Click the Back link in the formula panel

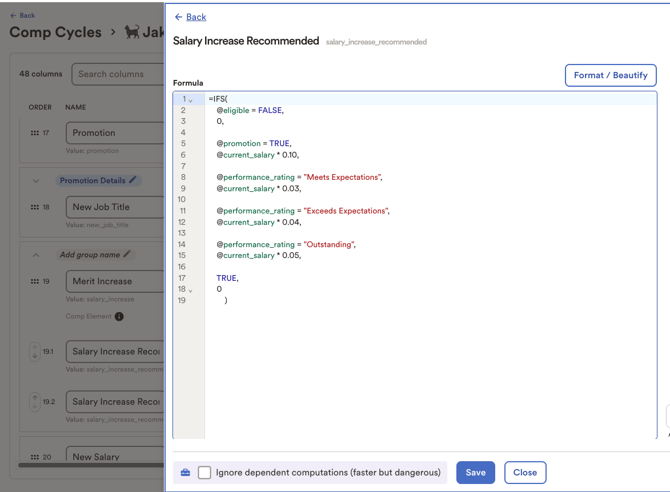point(196,17)
